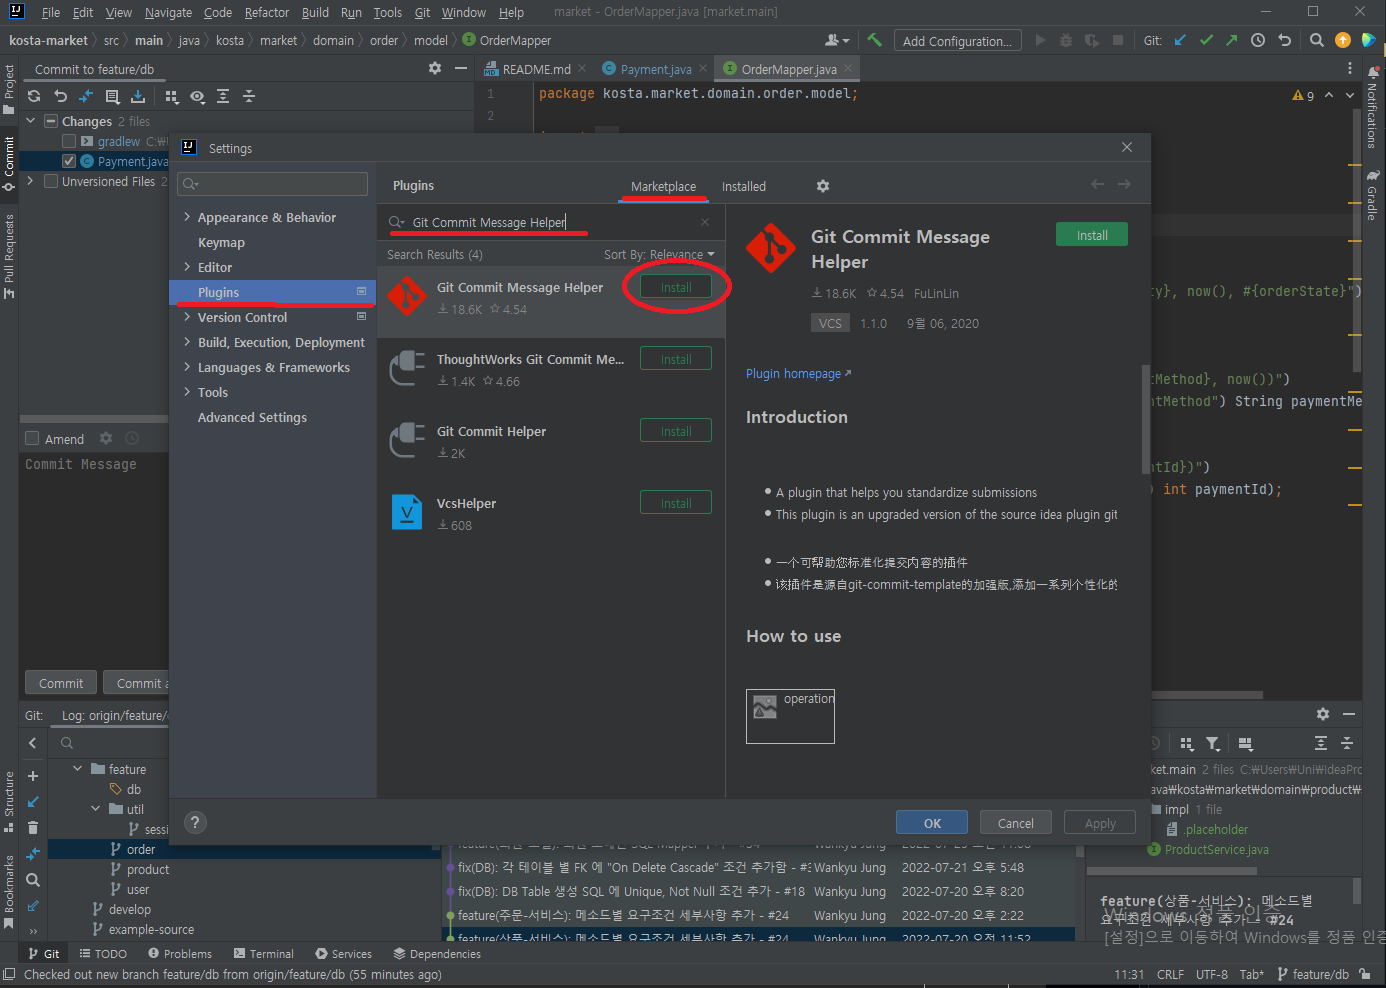Run the project using the Run arrow icon
Viewport: 1386px width, 988px height.
tap(1038, 40)
